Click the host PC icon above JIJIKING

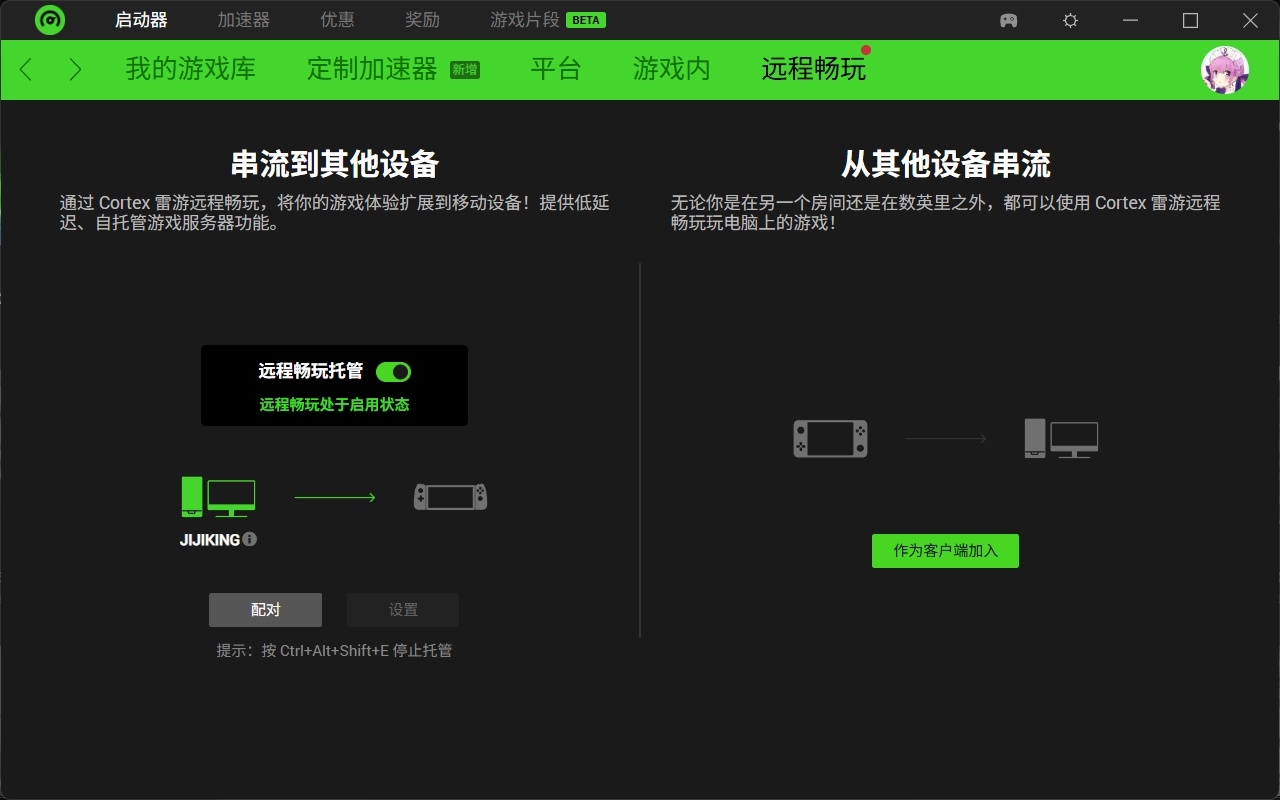pyautogui.click(x=218, y=497)
